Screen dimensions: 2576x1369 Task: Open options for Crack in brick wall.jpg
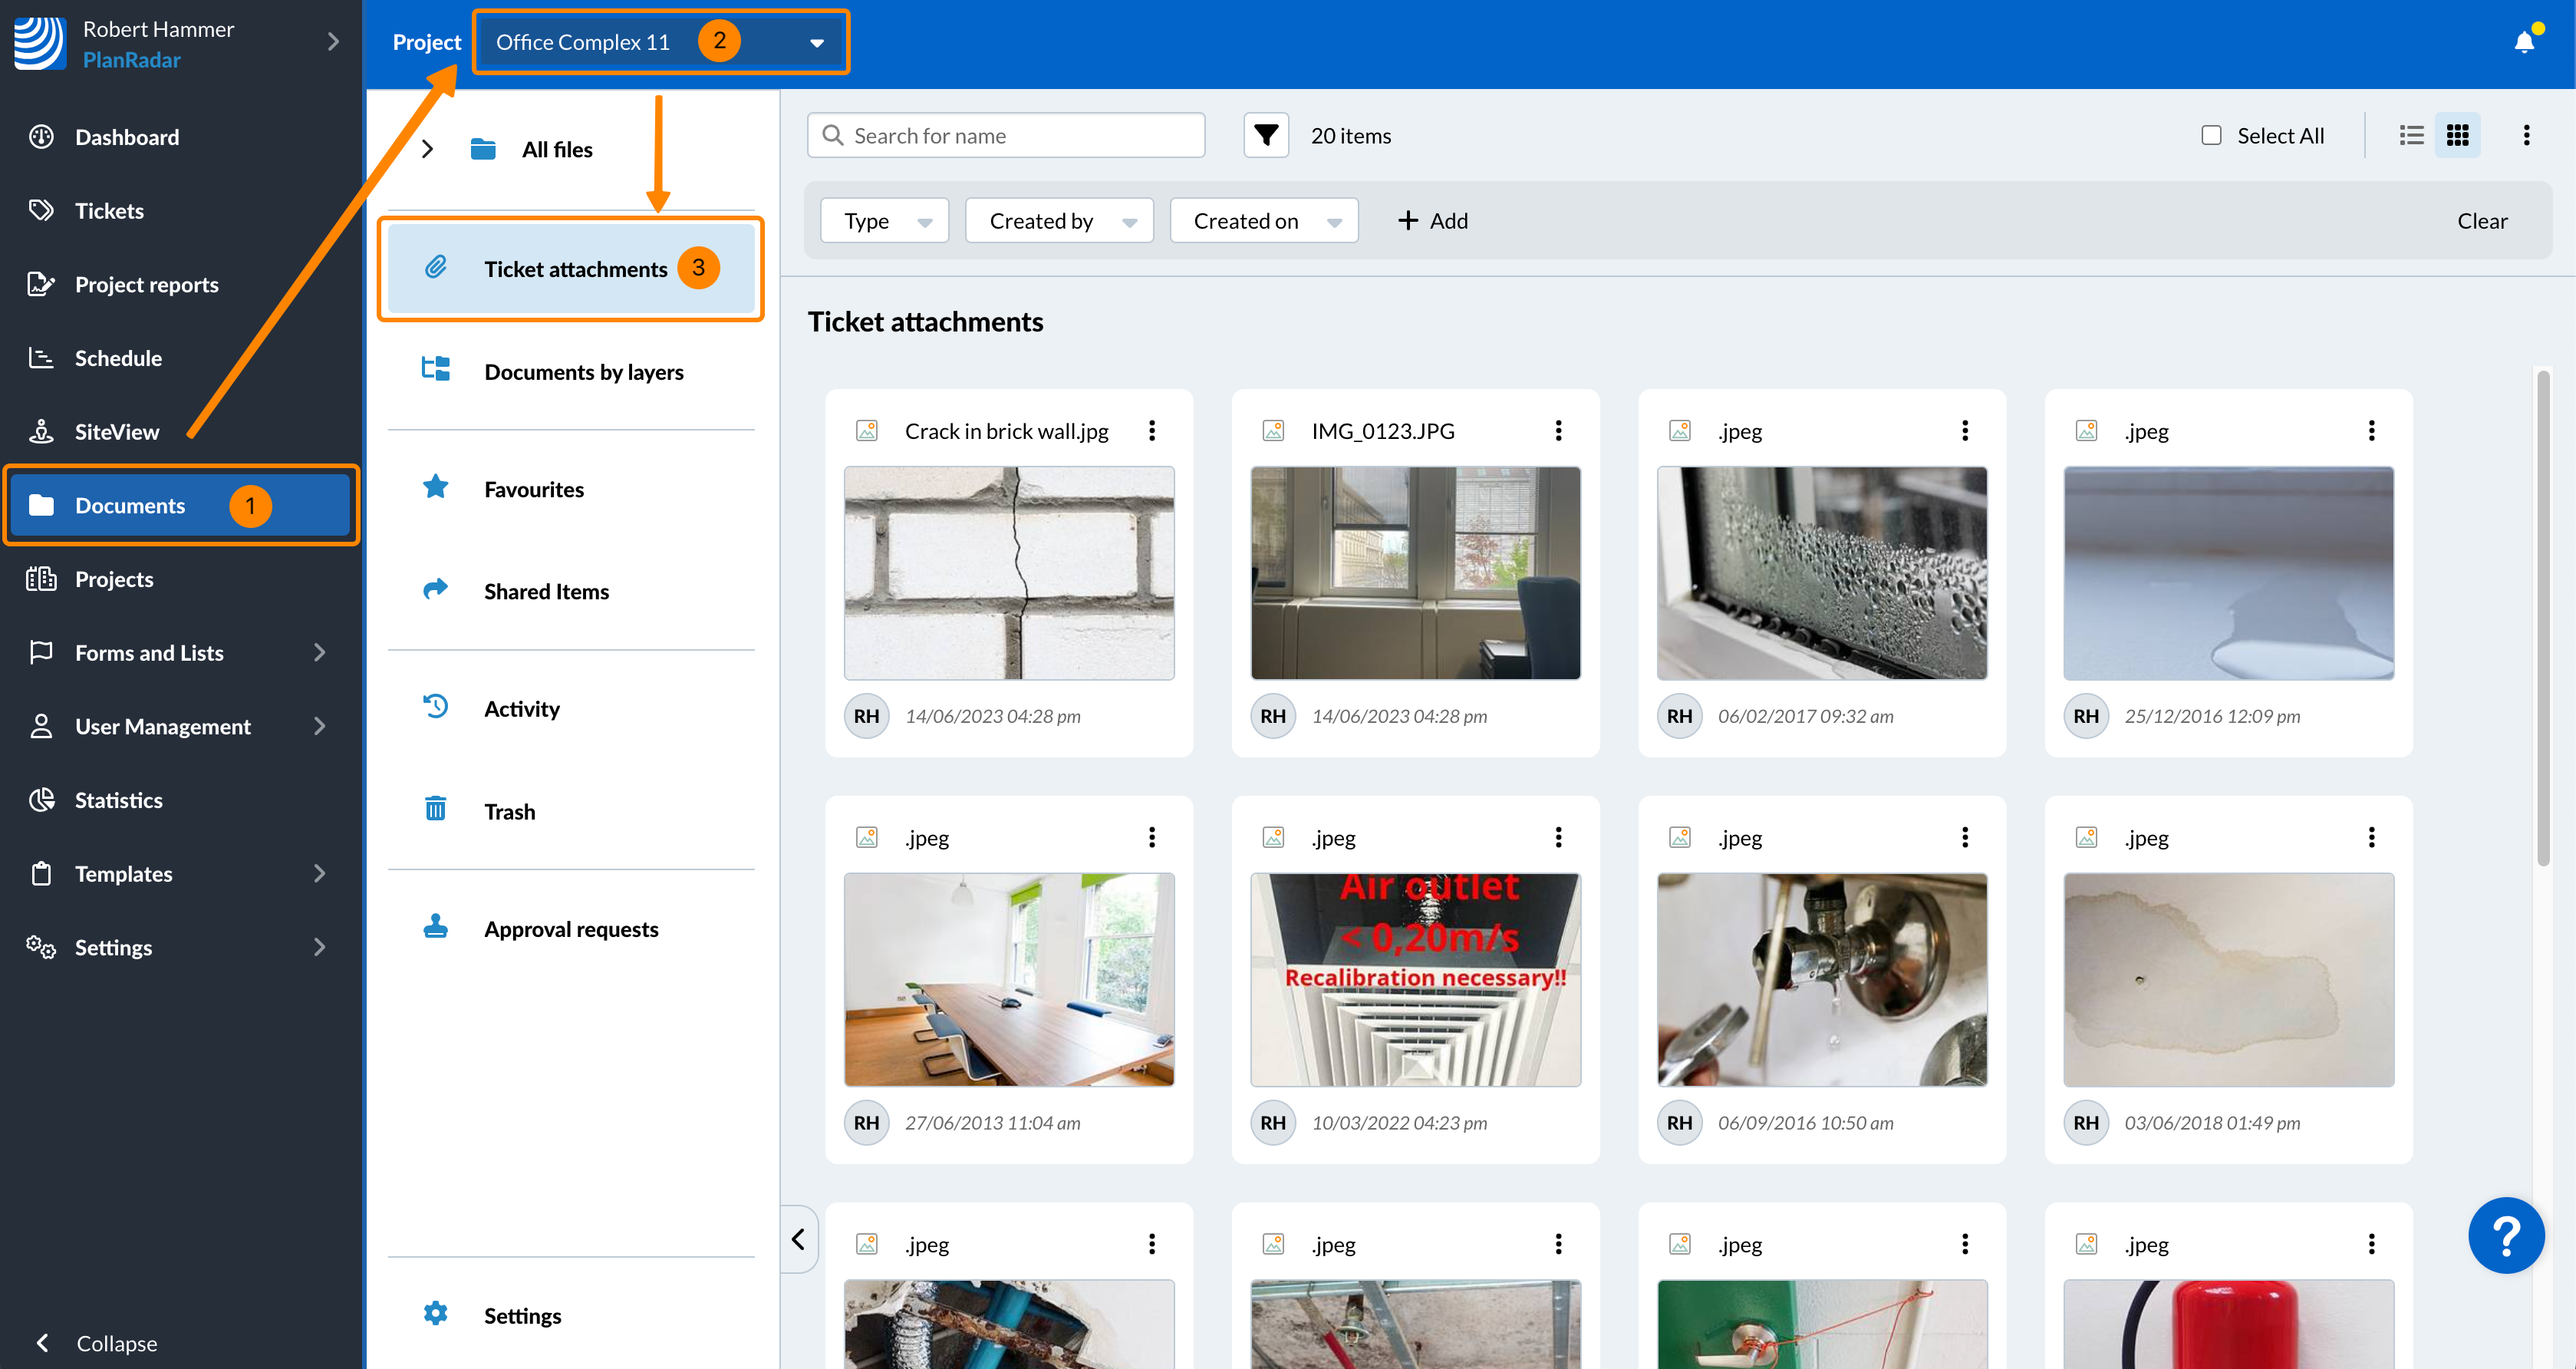1152,431
